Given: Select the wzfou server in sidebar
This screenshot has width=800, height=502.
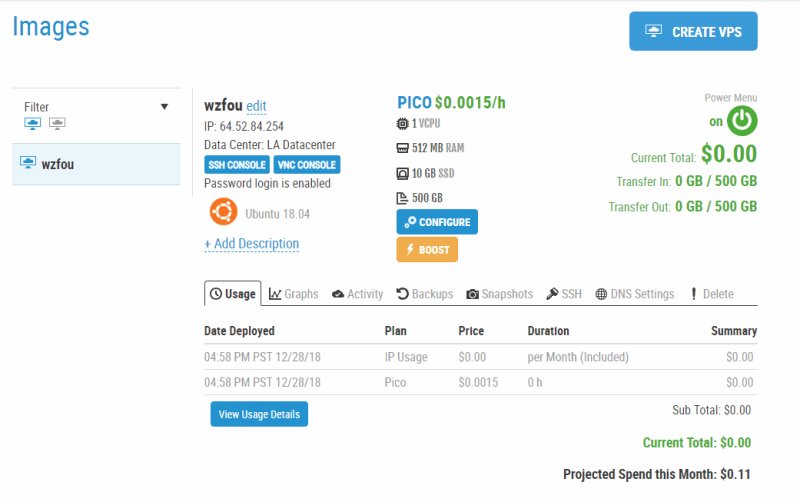Looking at the screenshot, I should [96, 164].
